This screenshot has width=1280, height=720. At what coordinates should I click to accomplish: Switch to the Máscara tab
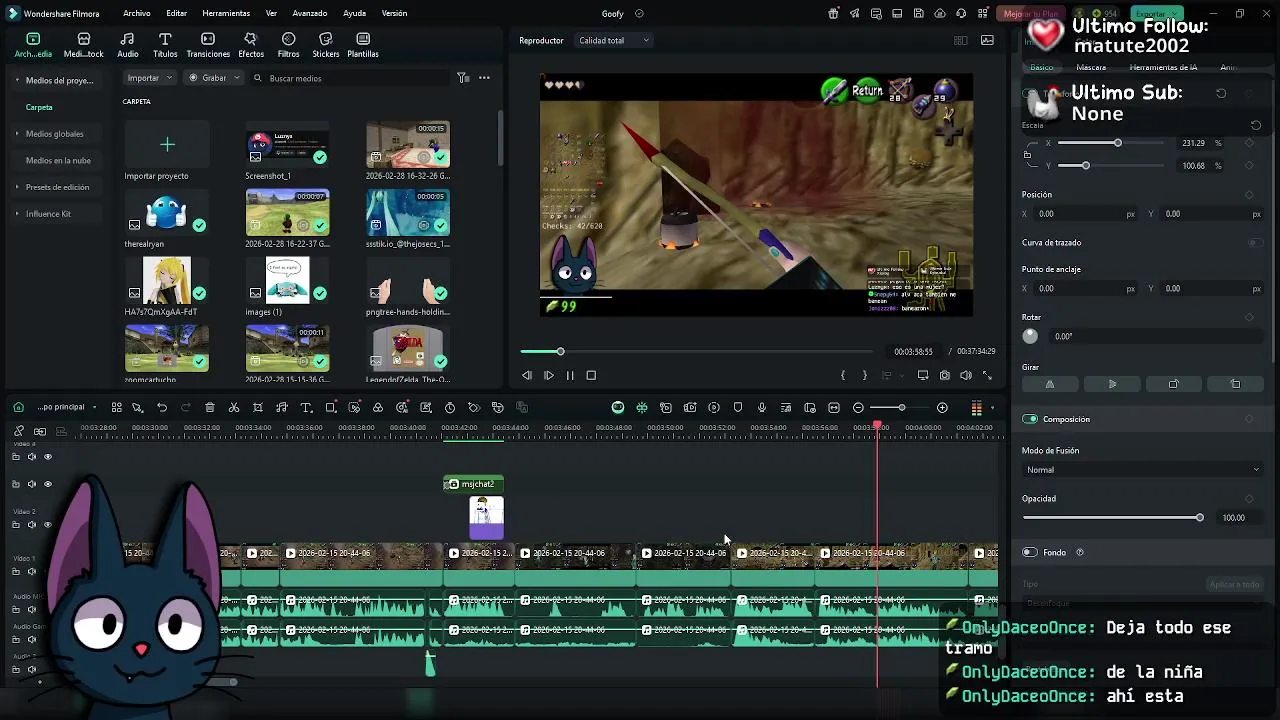coord(1091,68)
